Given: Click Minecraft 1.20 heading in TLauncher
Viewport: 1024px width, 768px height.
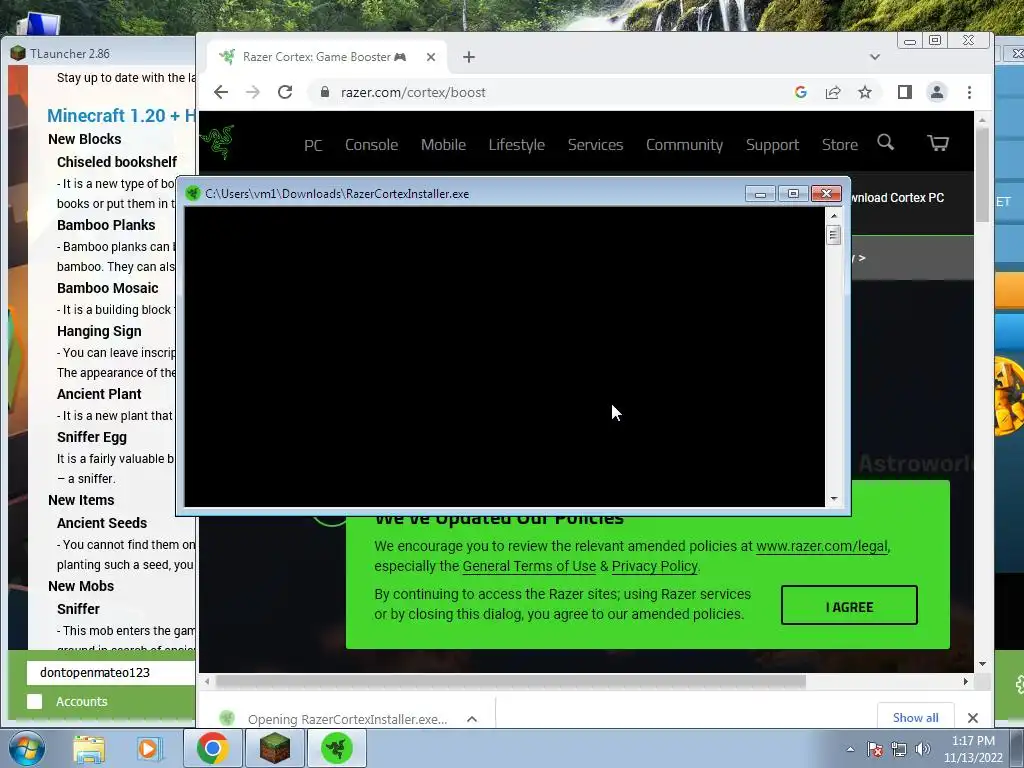Looking at the screenshot, I should [121, 116].
